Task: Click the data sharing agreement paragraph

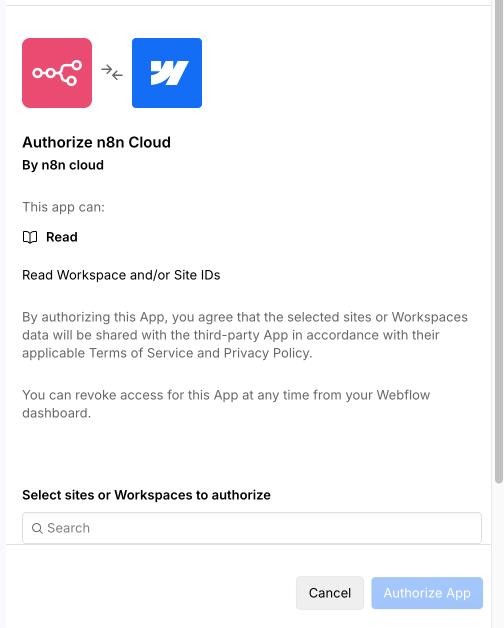Action: coord(245,335)
